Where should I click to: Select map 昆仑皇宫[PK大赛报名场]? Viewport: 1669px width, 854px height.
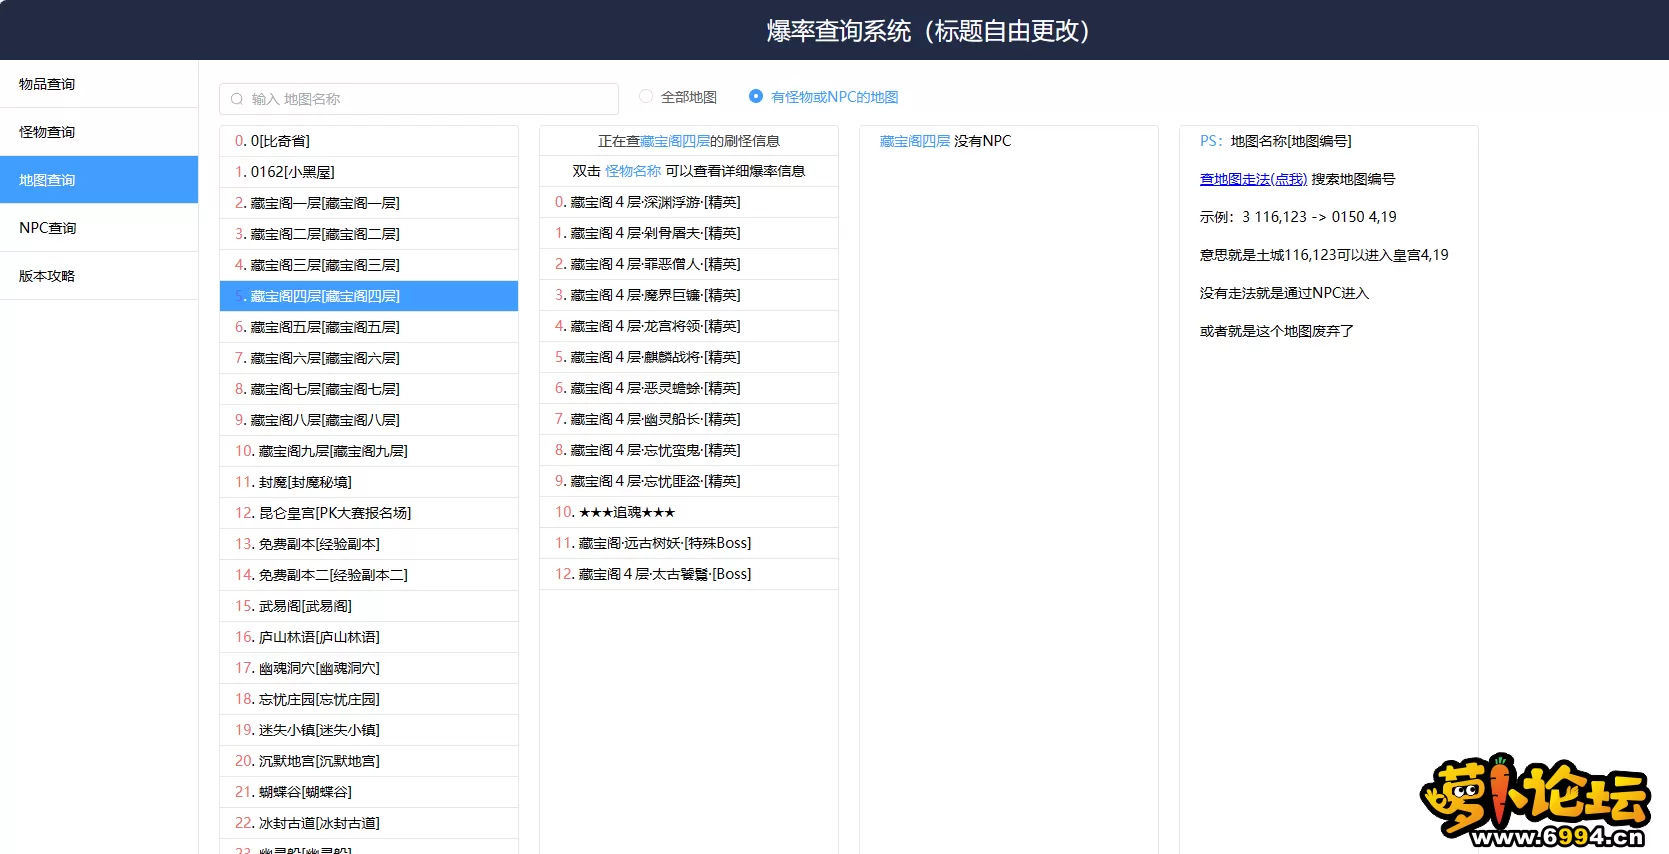point(369,513)
